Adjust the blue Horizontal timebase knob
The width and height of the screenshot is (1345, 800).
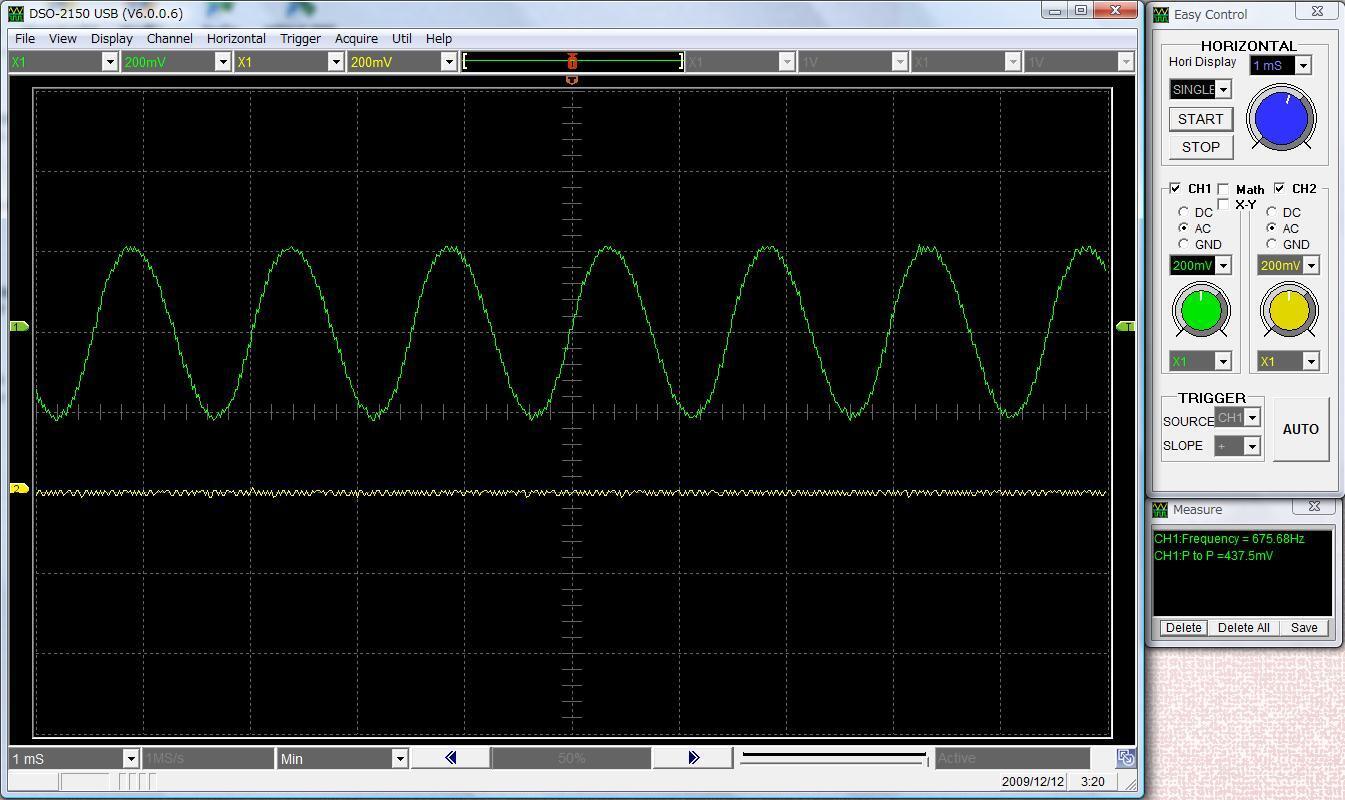[x=1282, y=118]
